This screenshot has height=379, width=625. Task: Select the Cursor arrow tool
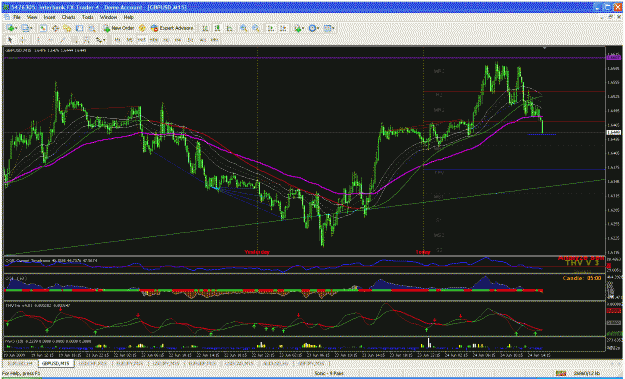(x=10, y=40)
